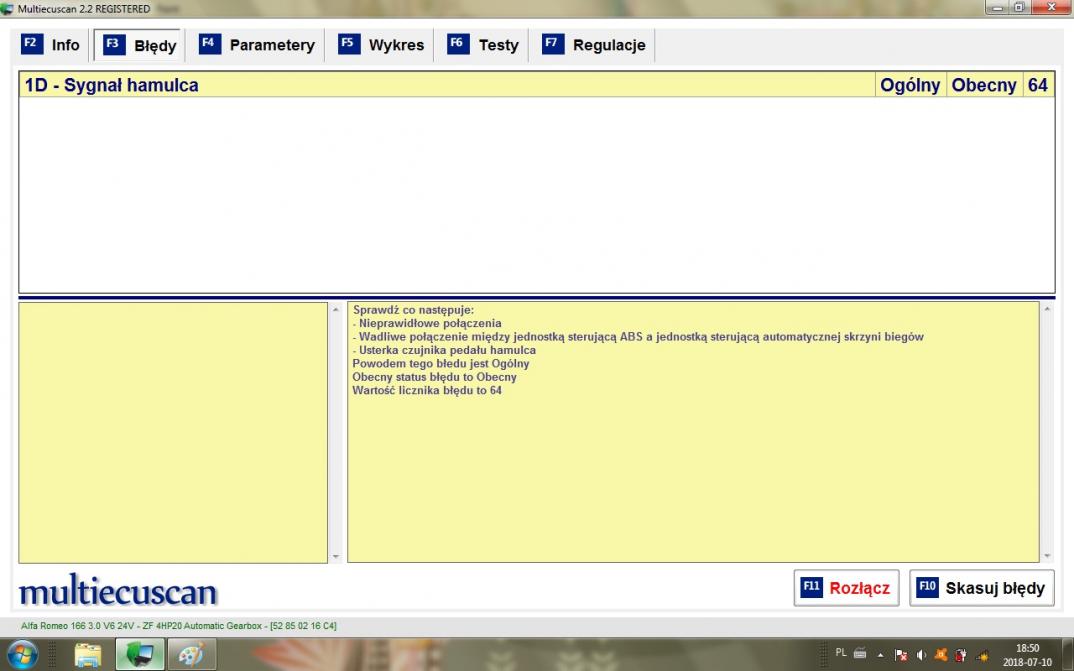The width and height of the screenshot is (1074, 671).
Task: Click the Alfa Romeo 166 status bar text
Action: 179,626
